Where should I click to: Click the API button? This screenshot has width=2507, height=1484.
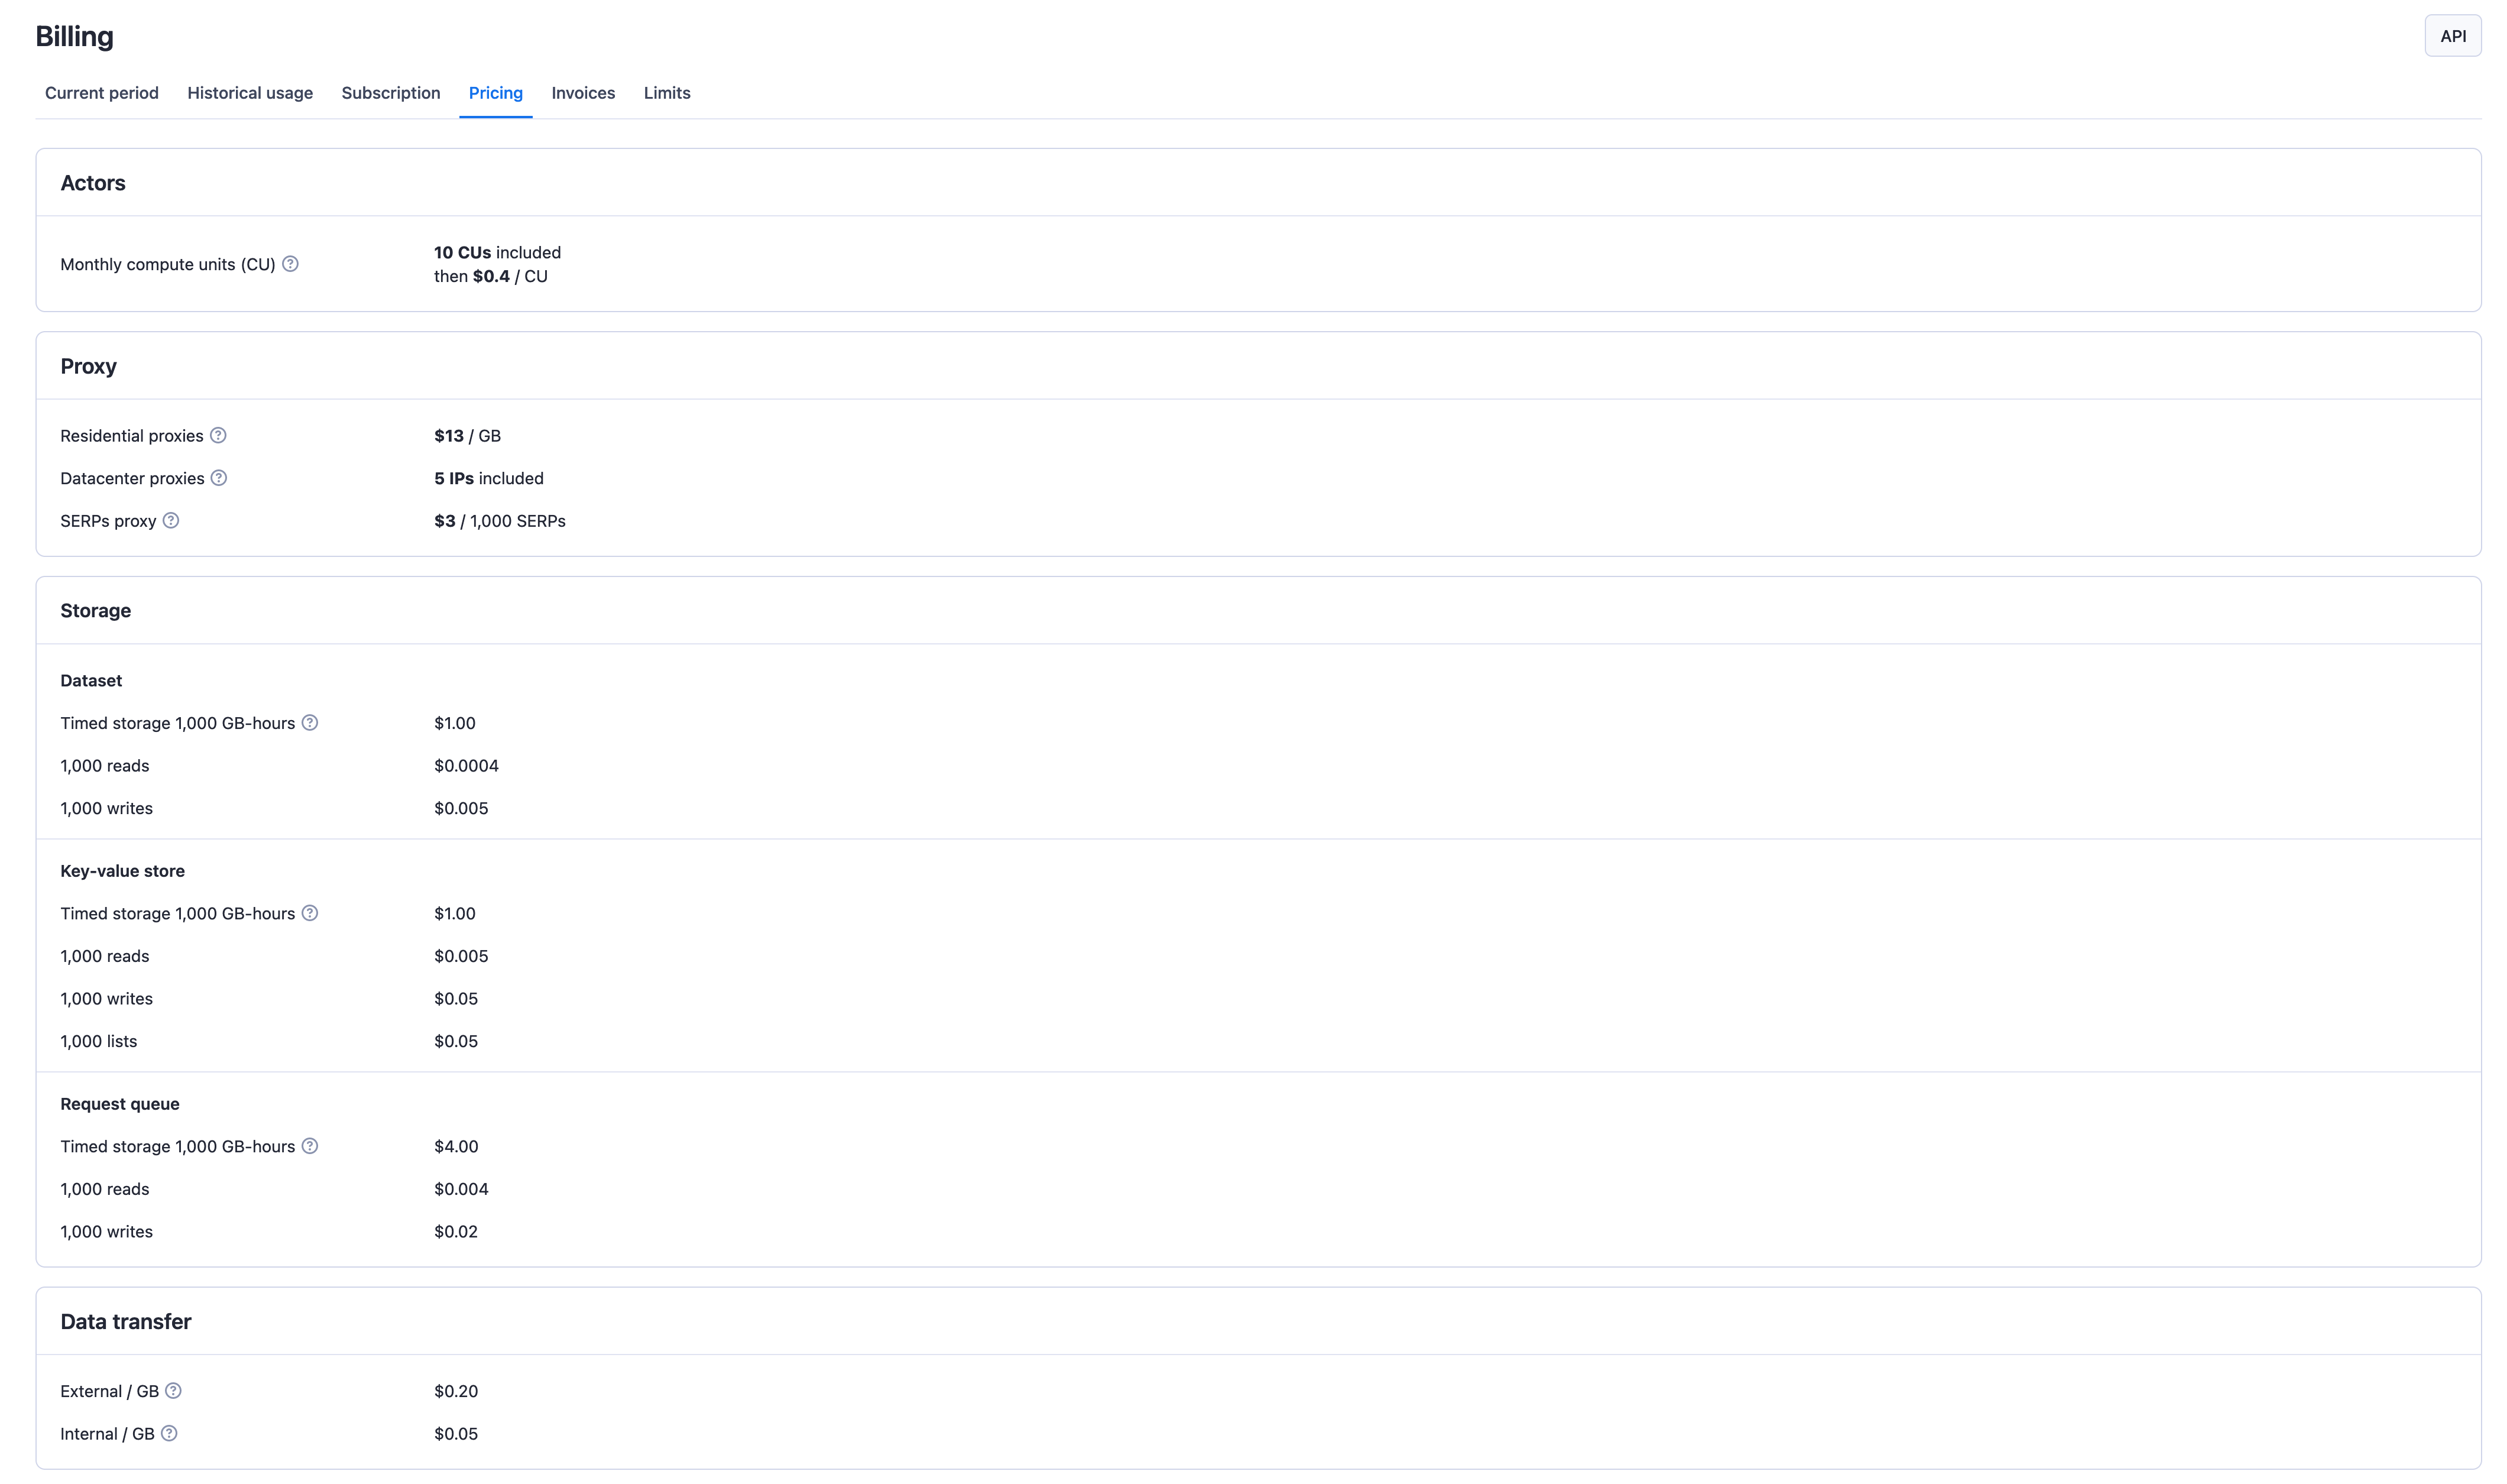point(2453,35)
